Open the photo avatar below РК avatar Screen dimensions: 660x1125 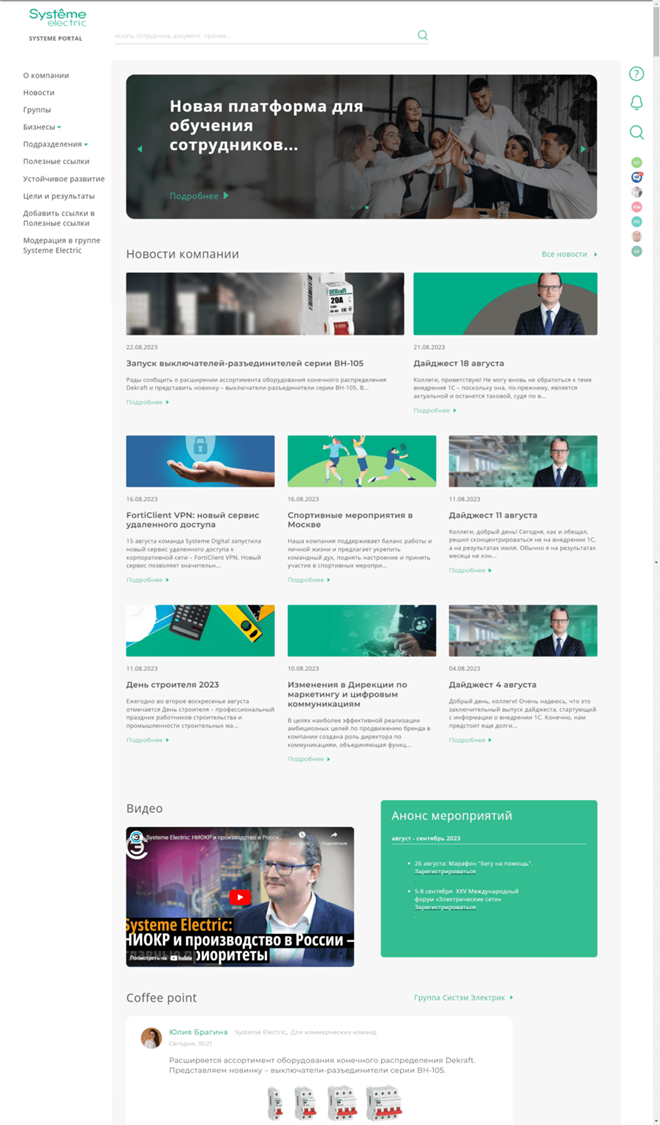[x=636, y=236]
